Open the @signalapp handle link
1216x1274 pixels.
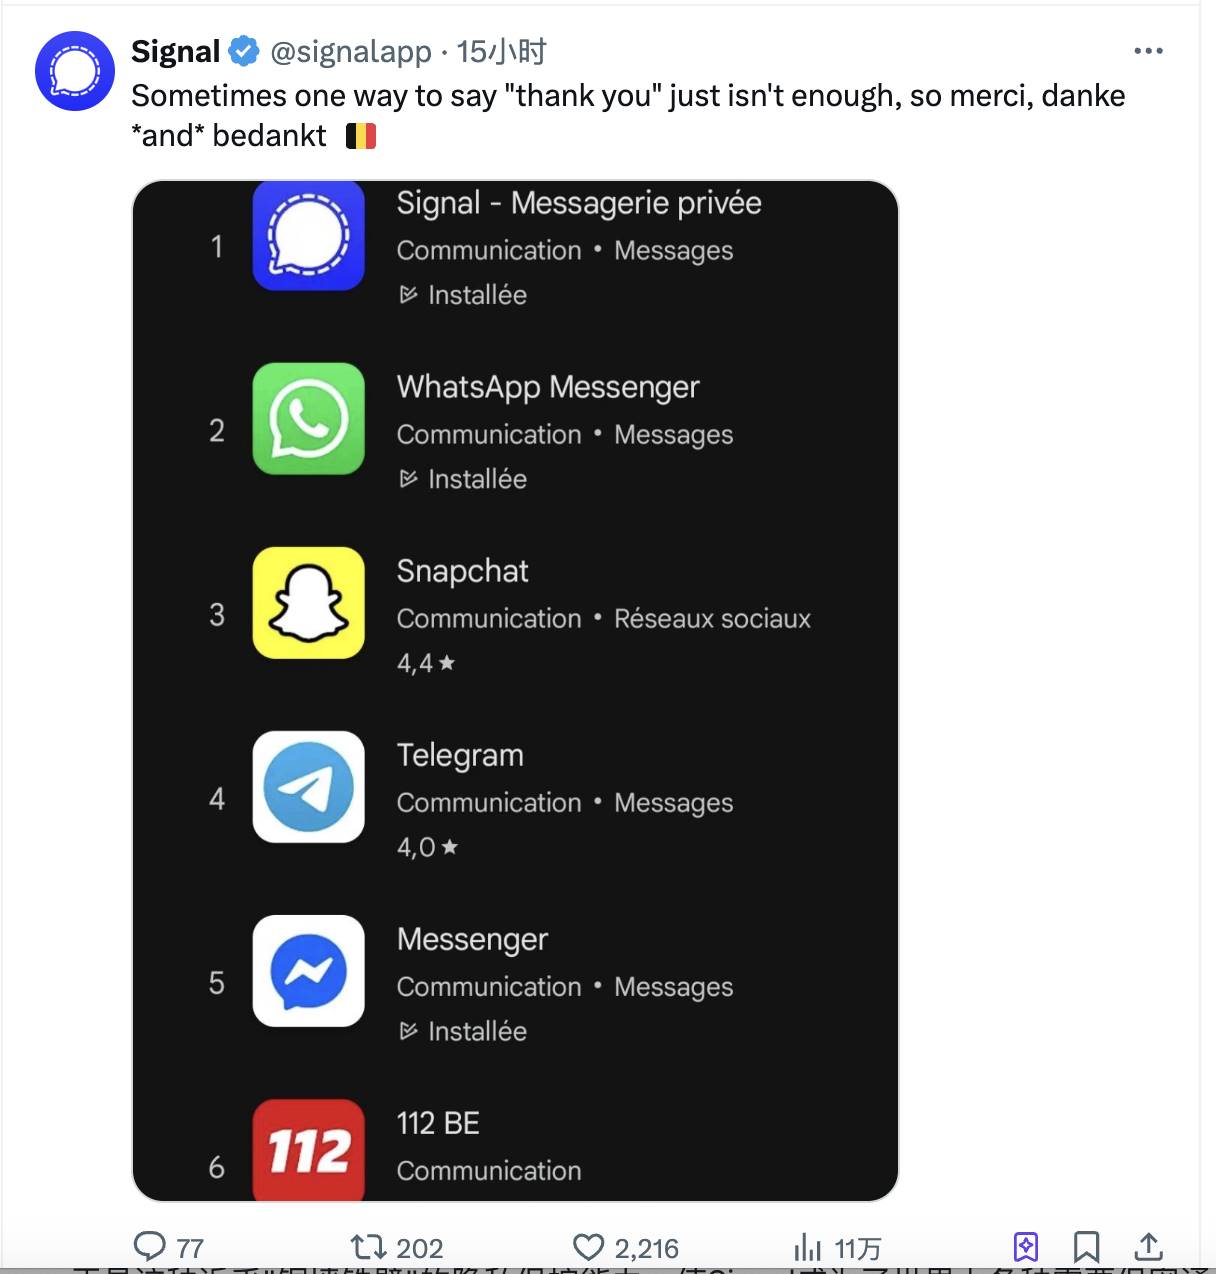(x=351, y=52)
